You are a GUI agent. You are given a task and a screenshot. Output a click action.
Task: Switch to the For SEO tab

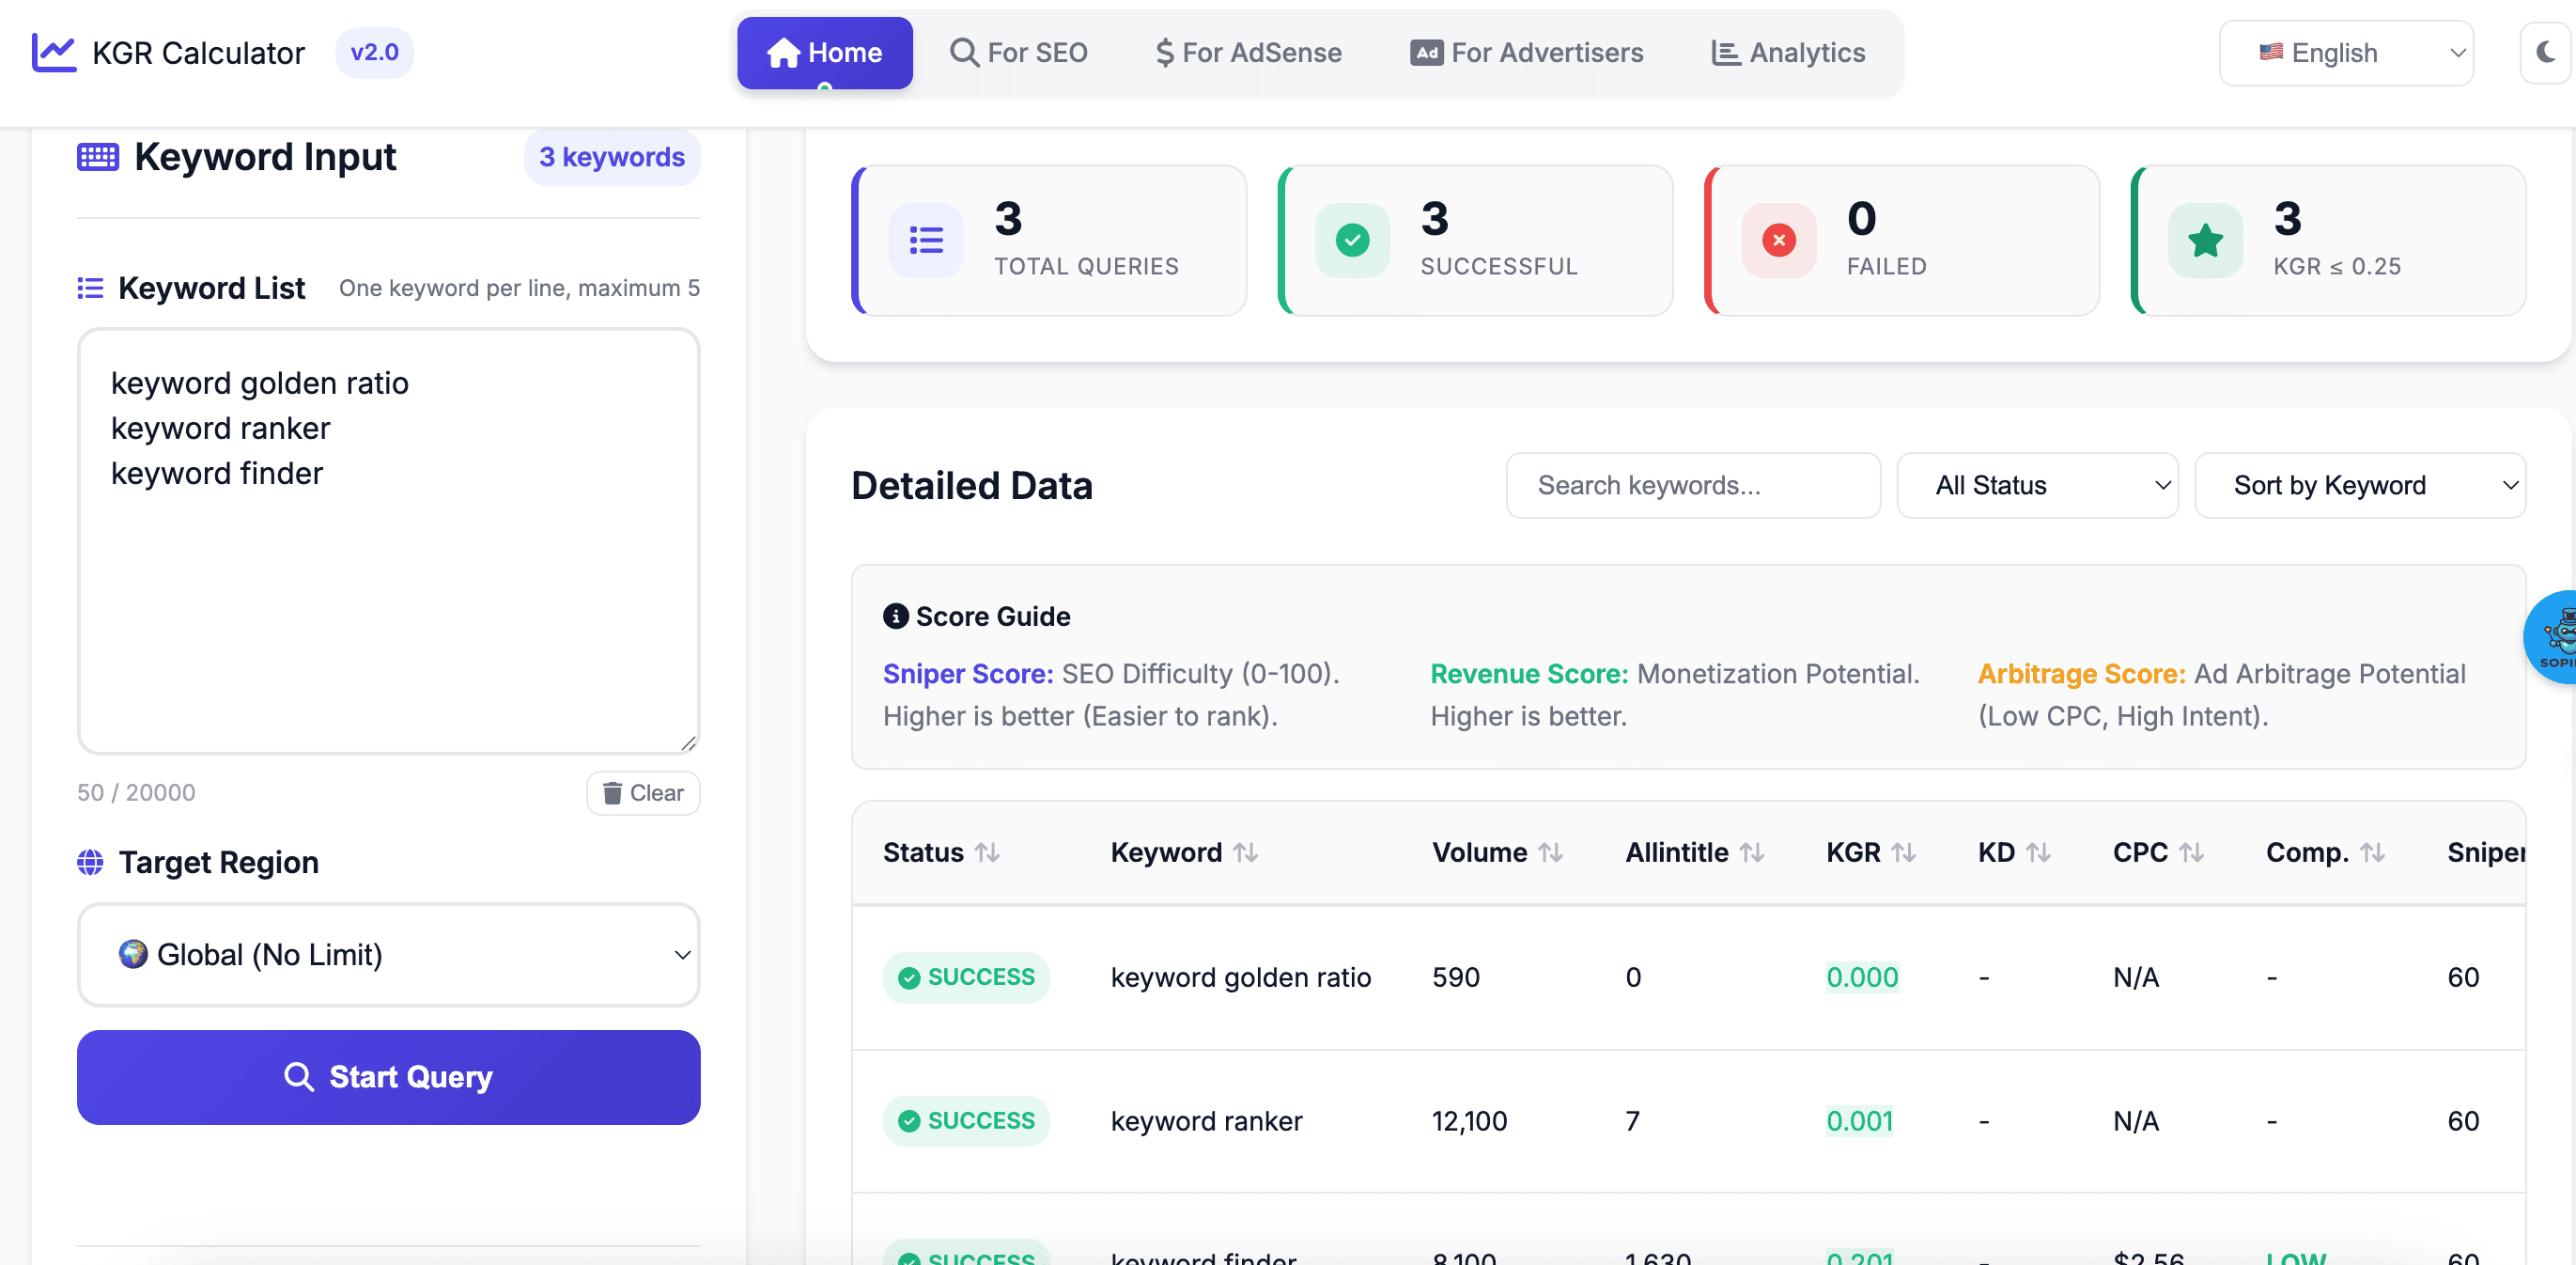coord(1019,53)
